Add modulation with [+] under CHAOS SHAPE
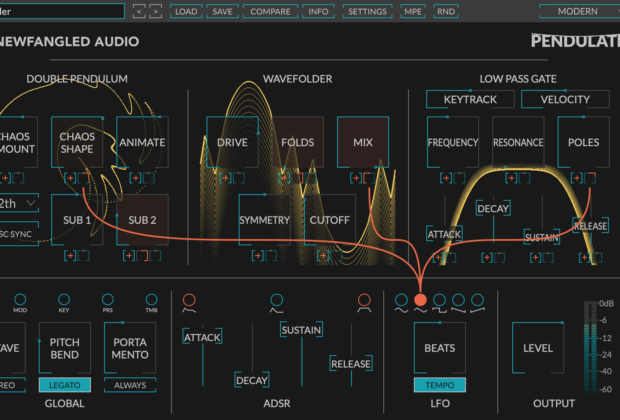Viewport: 620px width, 420px height. [70, 178]
